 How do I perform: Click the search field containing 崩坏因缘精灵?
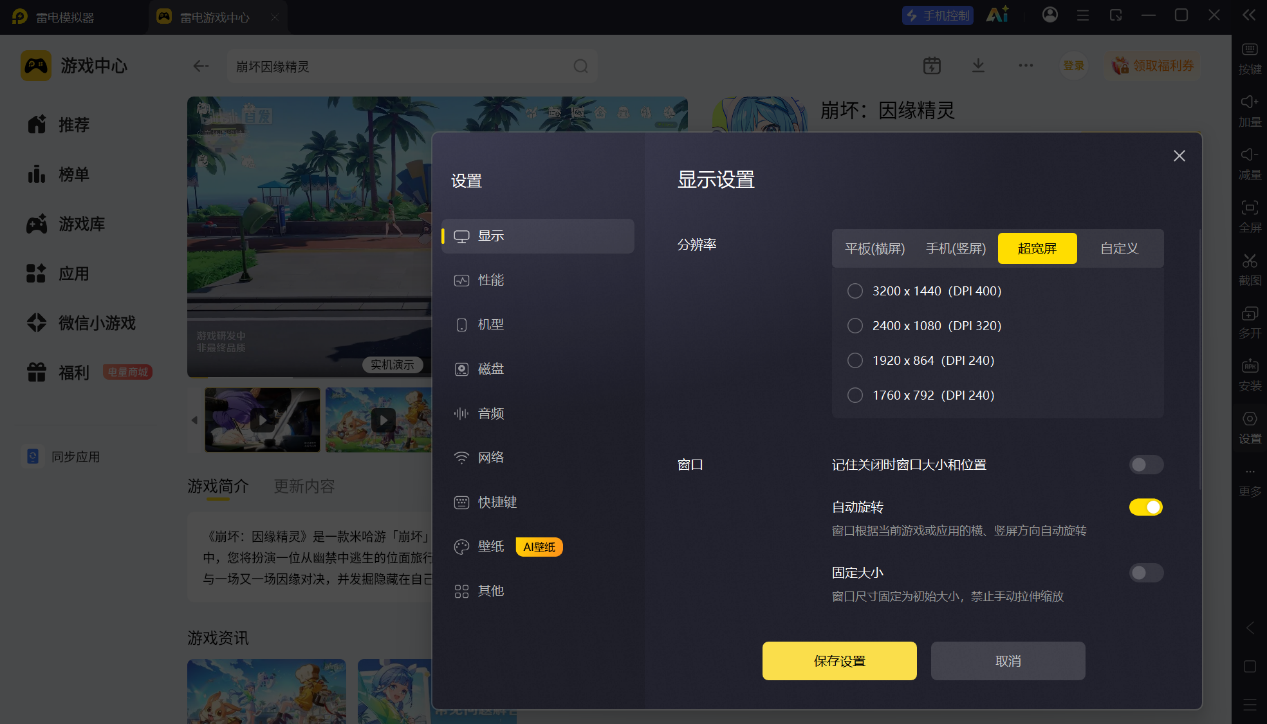(x=412, y=66)
